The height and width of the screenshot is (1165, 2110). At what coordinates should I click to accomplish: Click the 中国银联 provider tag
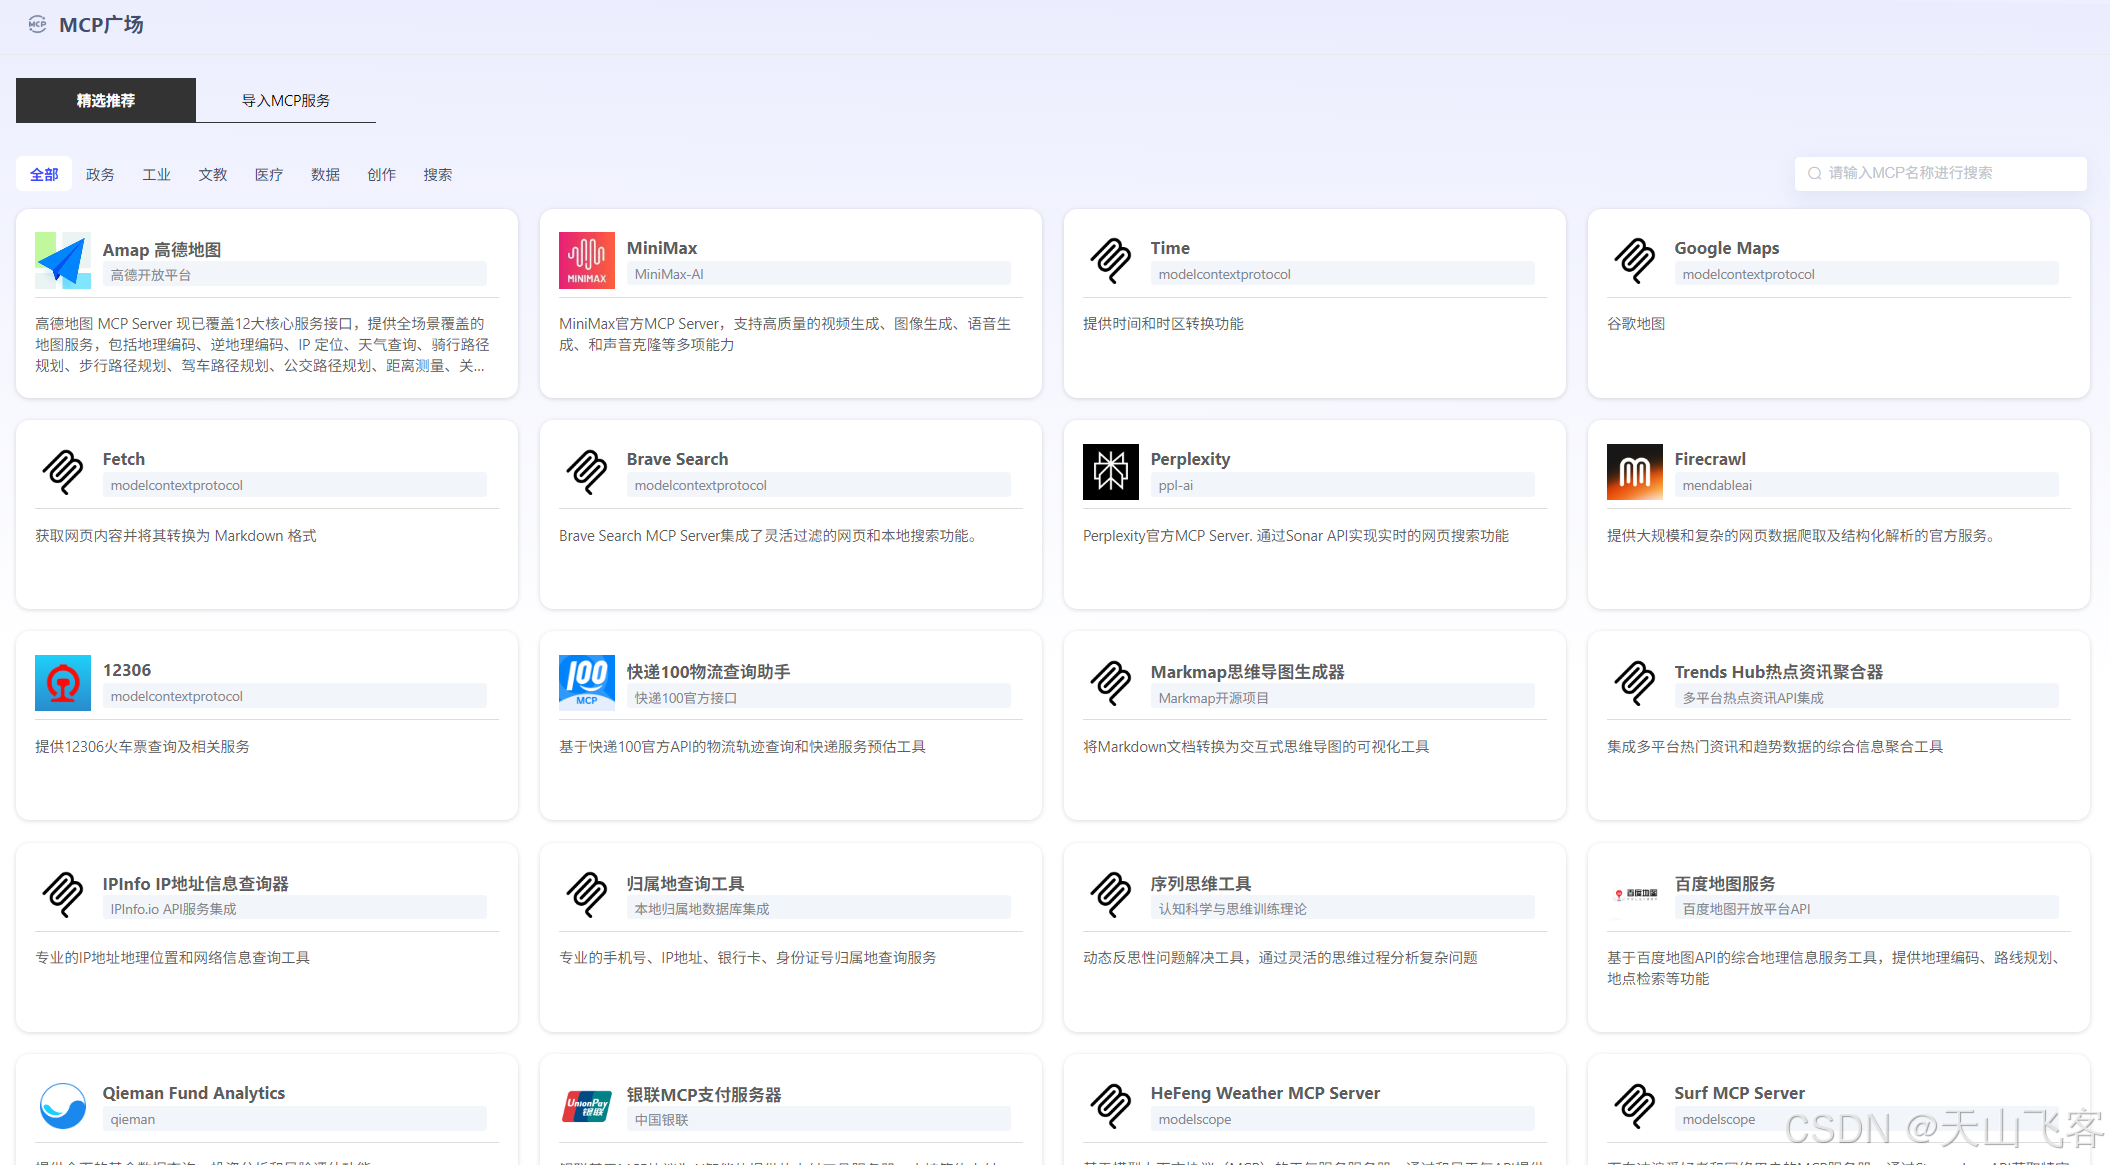[x=819, y=1120]
